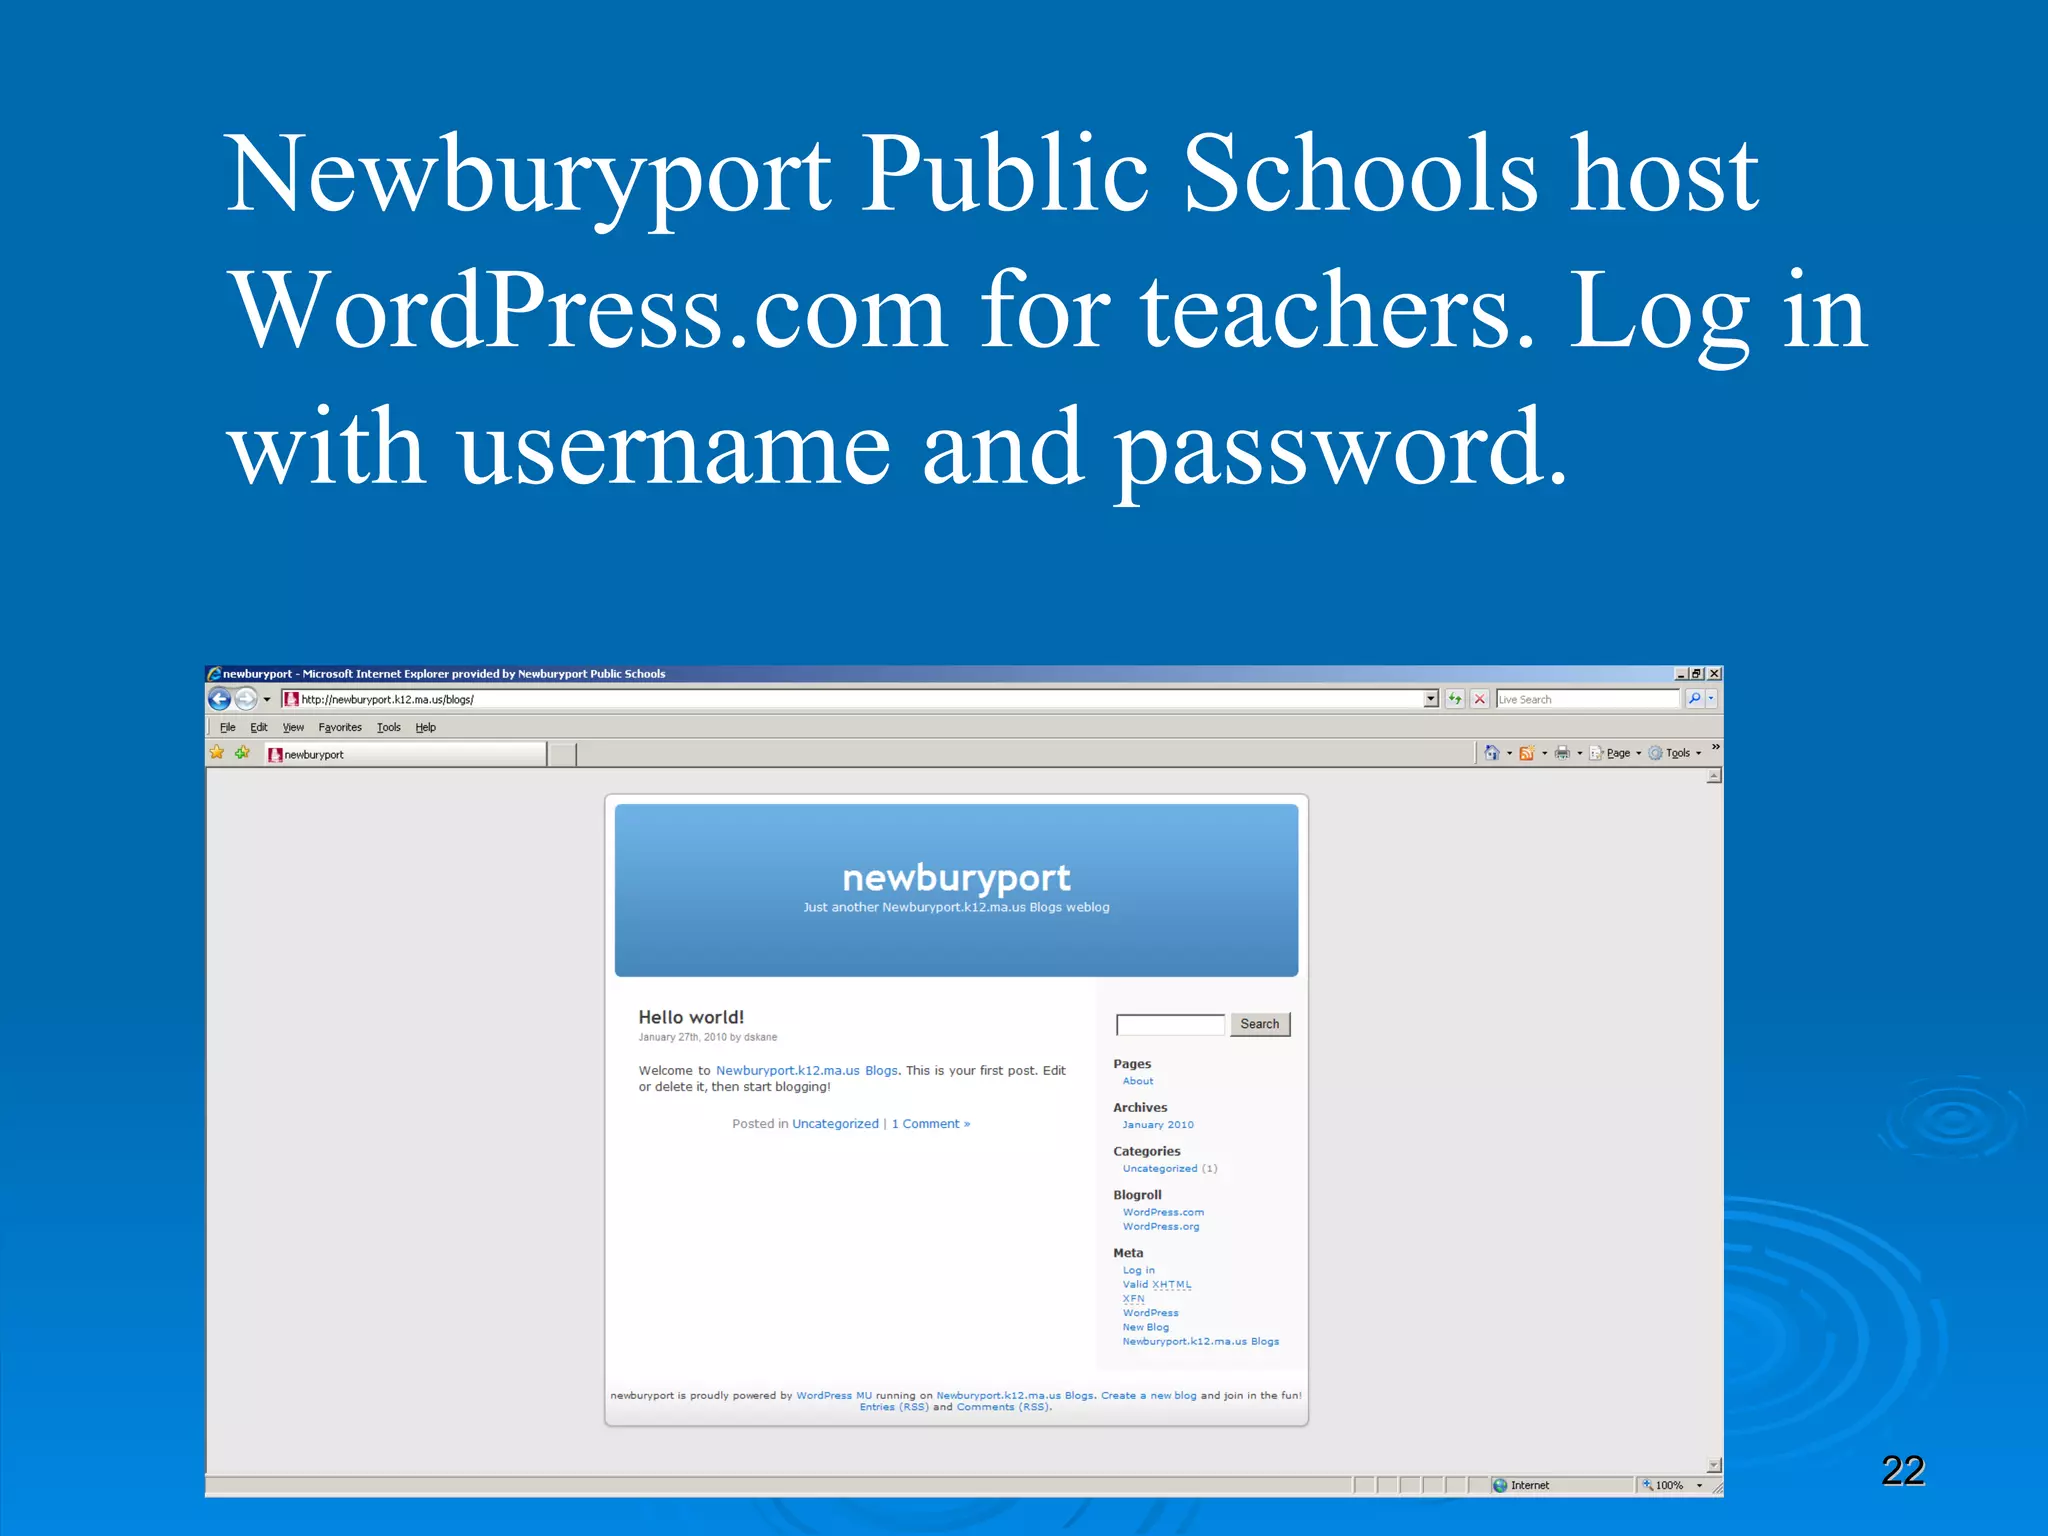Refresh the page with green arrows icon

coord(1455,699)
